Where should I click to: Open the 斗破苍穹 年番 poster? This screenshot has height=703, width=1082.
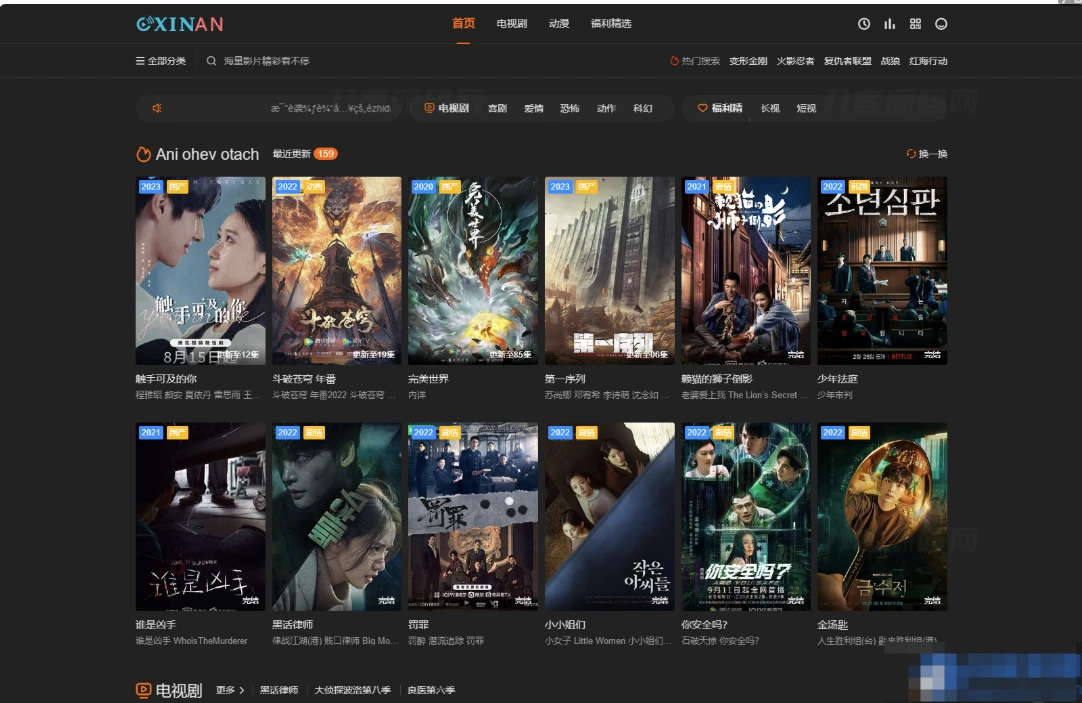pyautogui.click(x=337, y=270)
